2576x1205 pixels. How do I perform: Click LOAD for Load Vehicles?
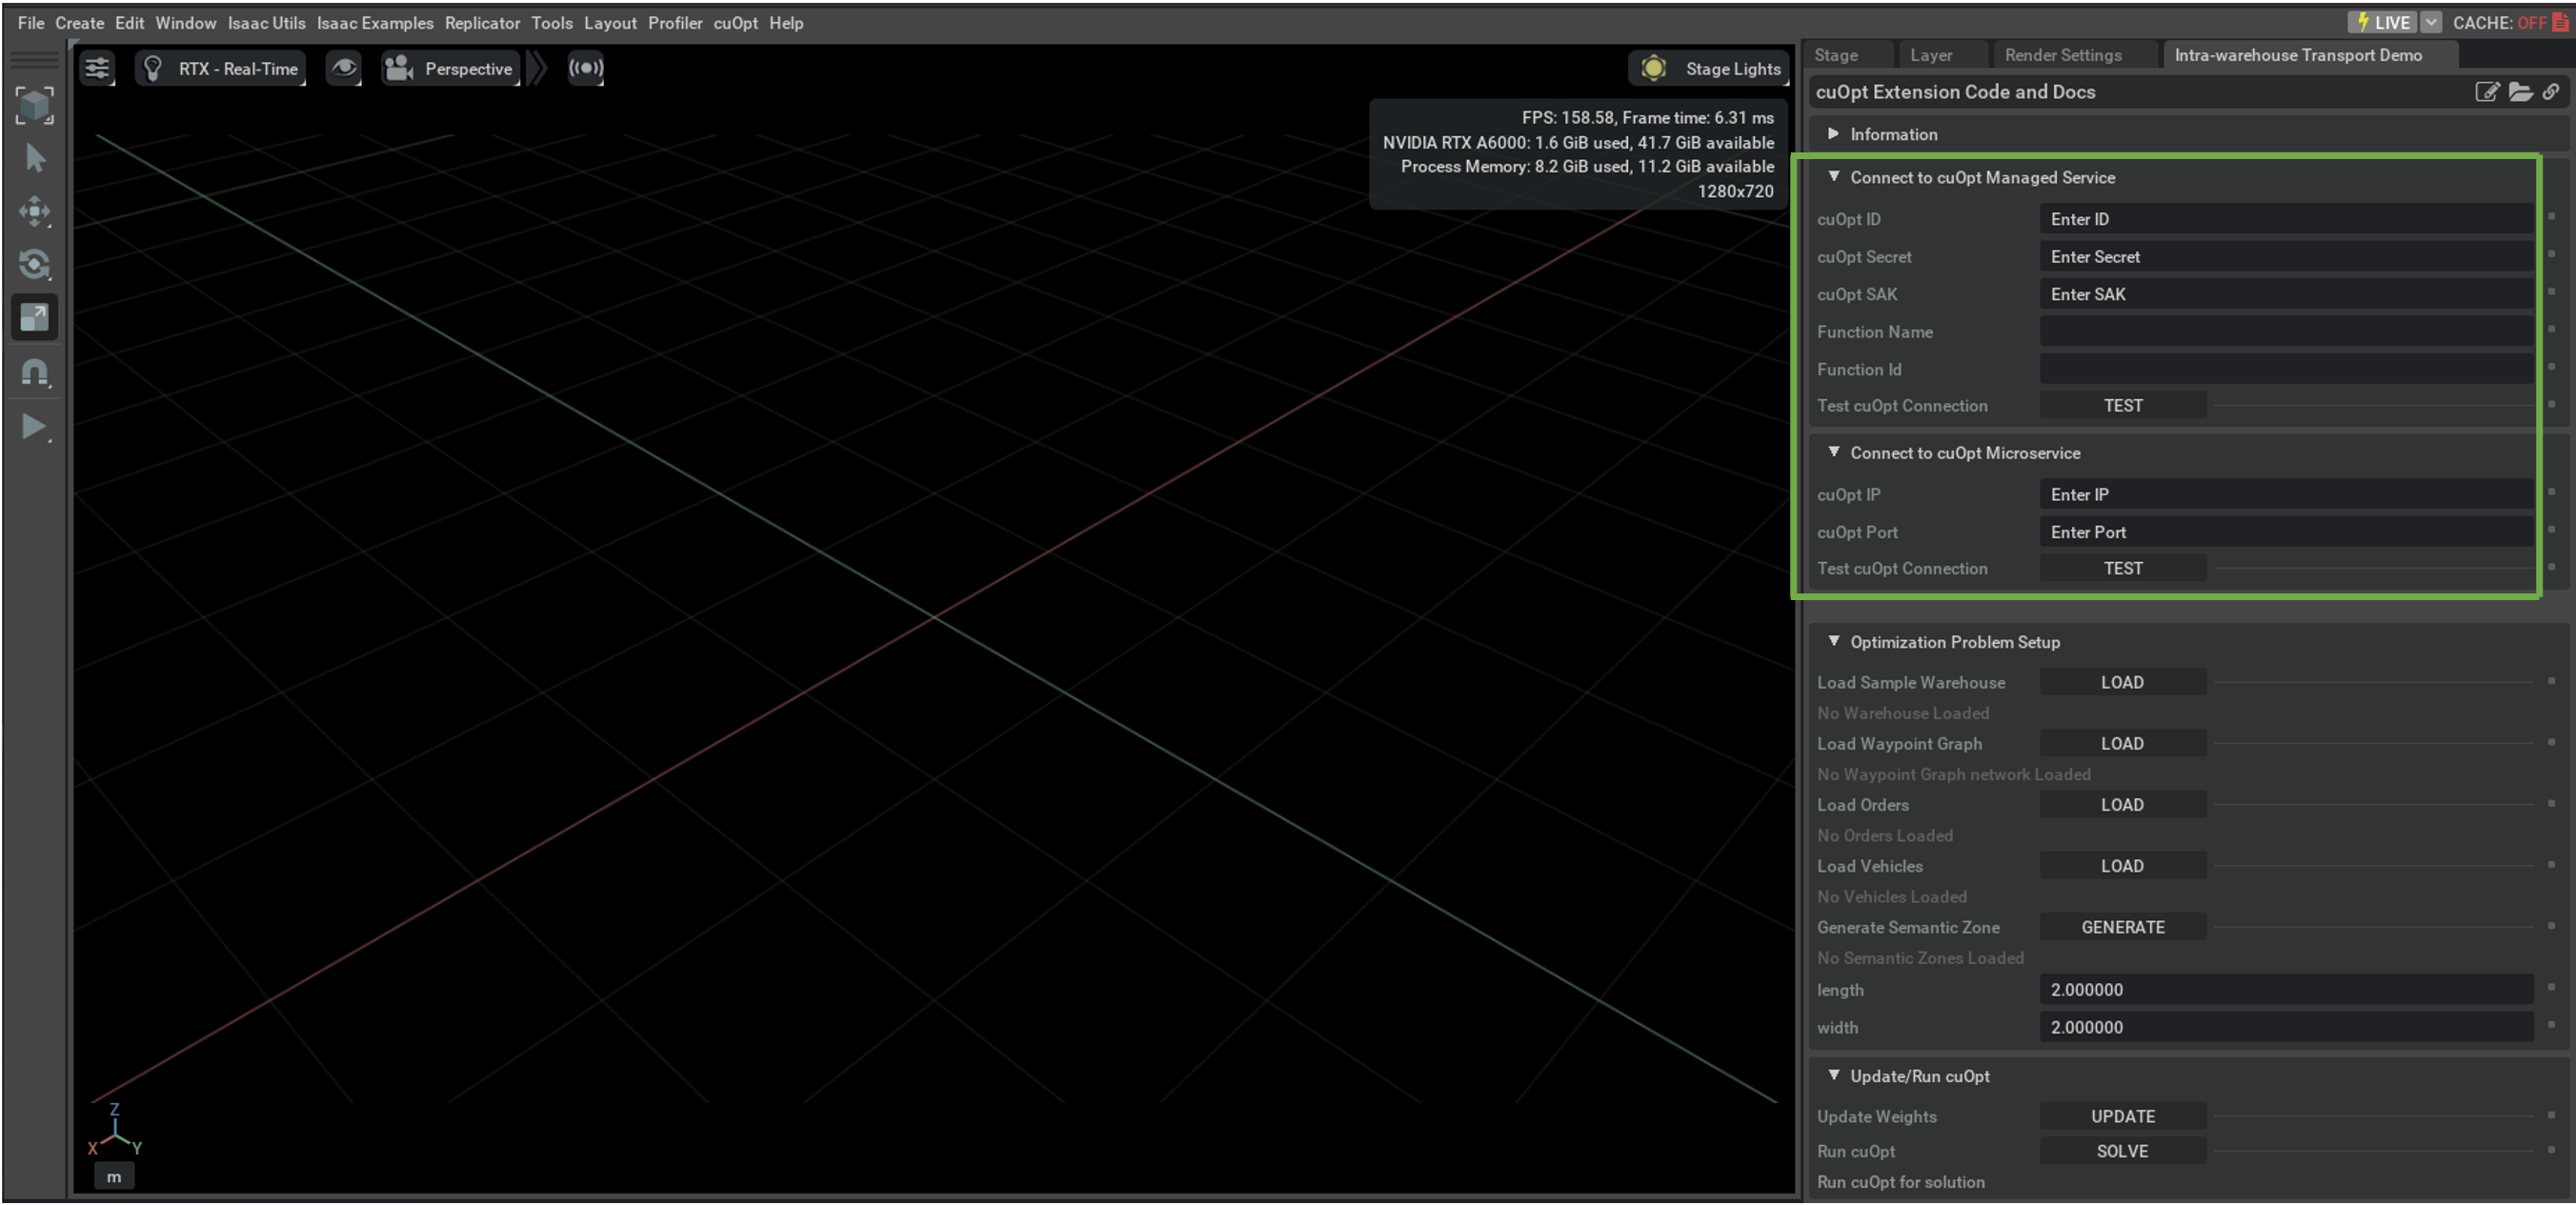click(x=2123, y=866)
